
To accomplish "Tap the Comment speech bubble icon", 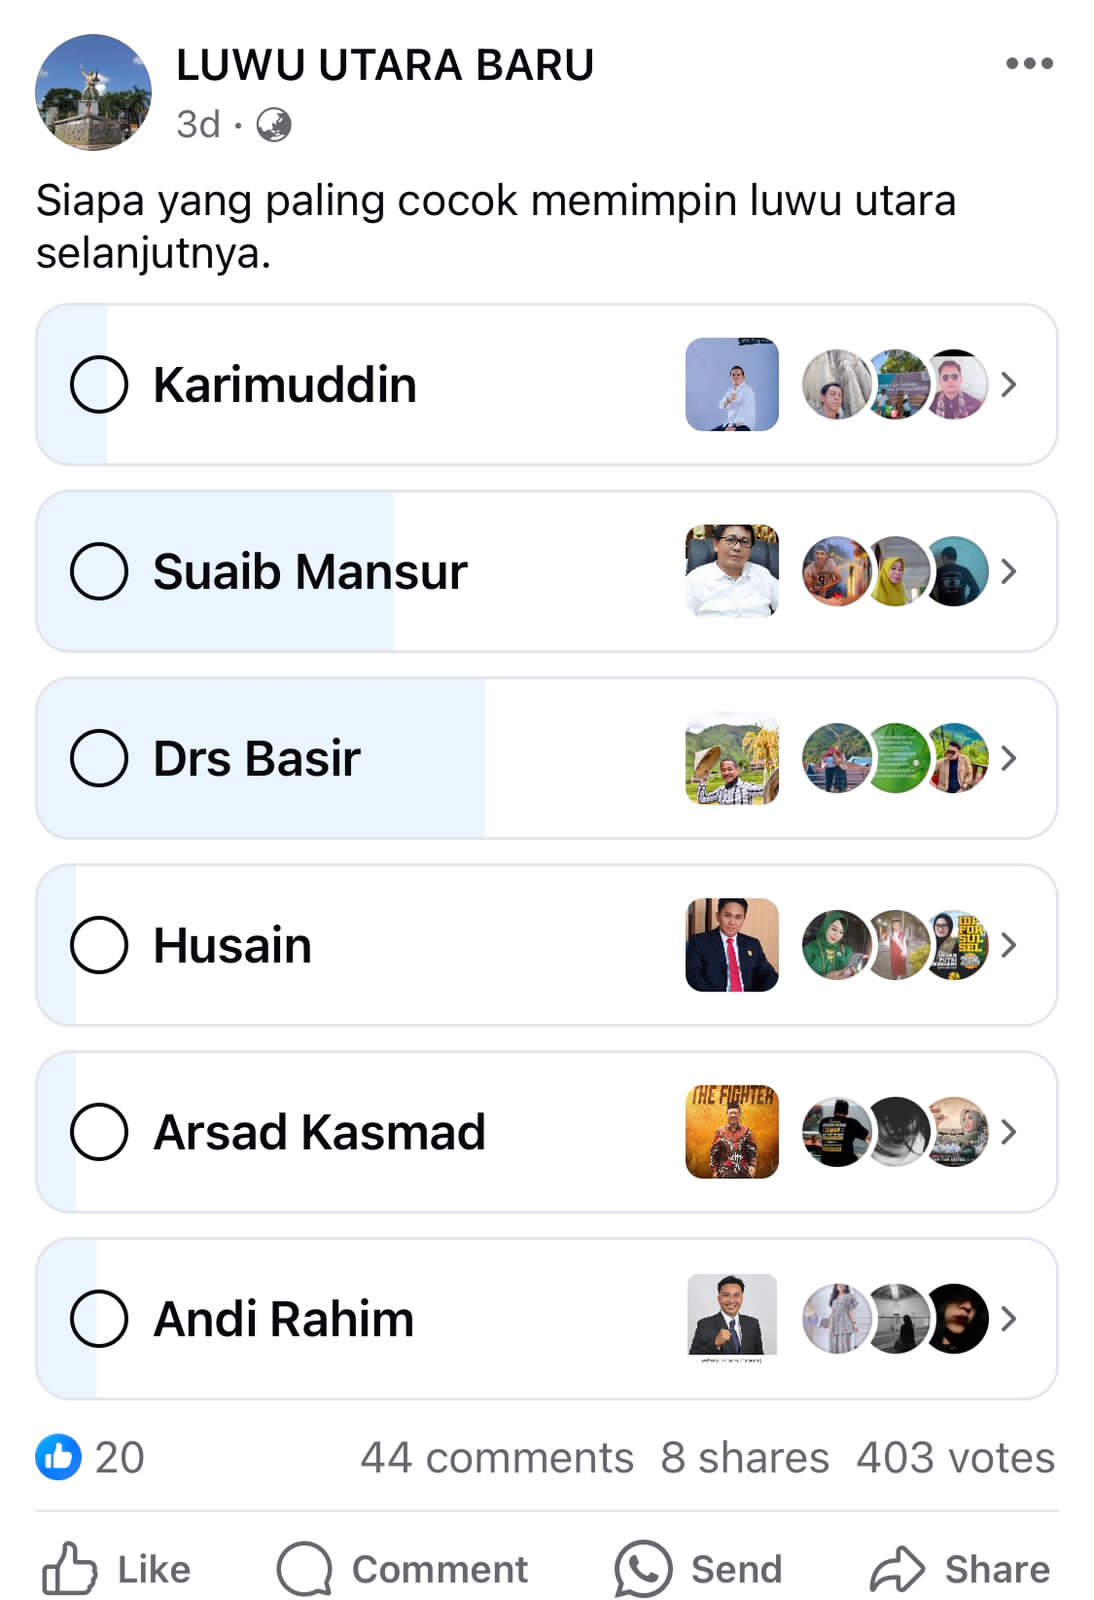I will pyautogui.click(x=304, y=1568).
